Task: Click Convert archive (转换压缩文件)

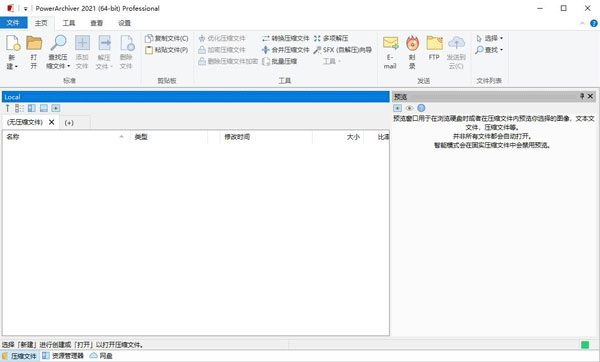Action: [285, 38]
